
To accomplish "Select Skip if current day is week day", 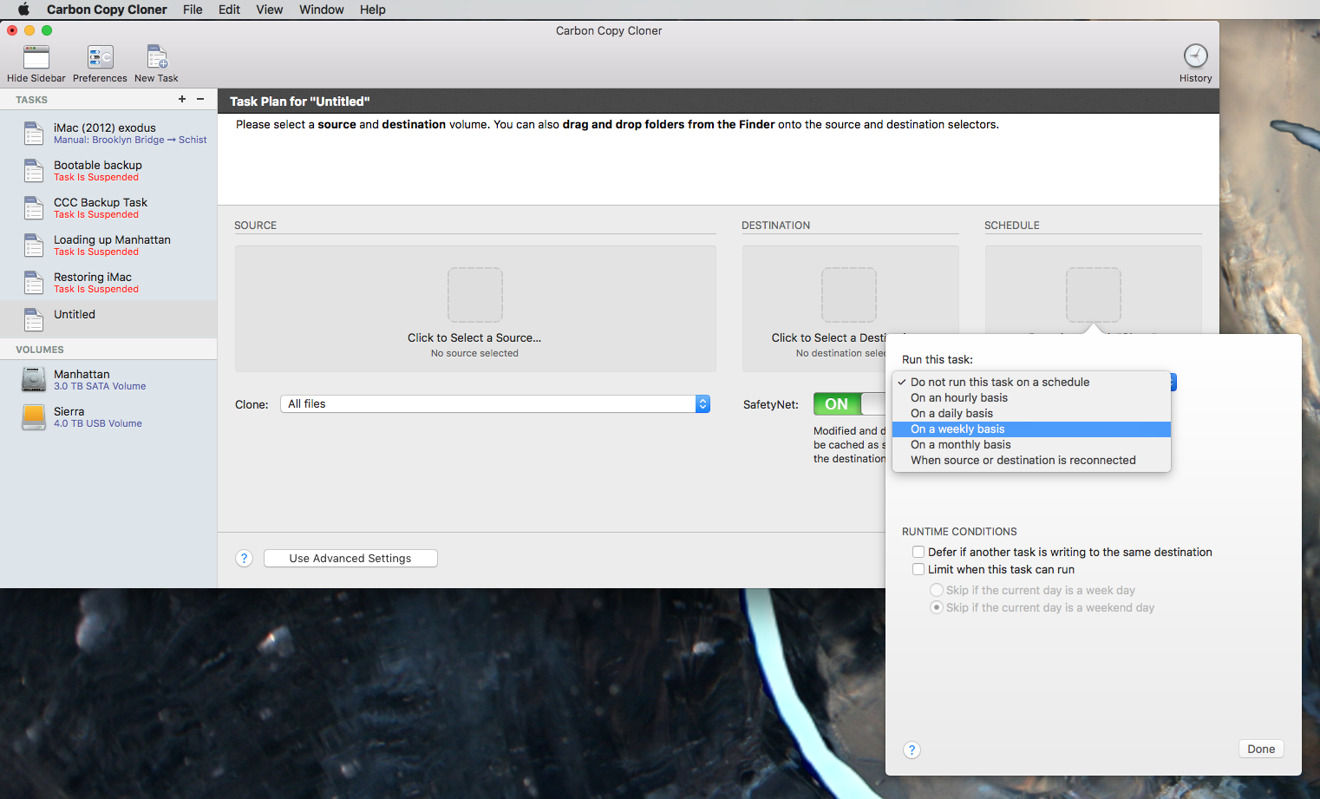I will tap(937, 590).
